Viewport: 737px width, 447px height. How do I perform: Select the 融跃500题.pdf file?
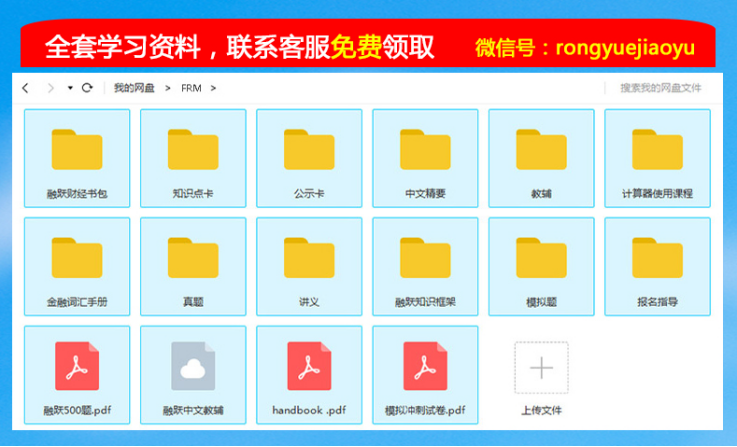coord(77,373)
